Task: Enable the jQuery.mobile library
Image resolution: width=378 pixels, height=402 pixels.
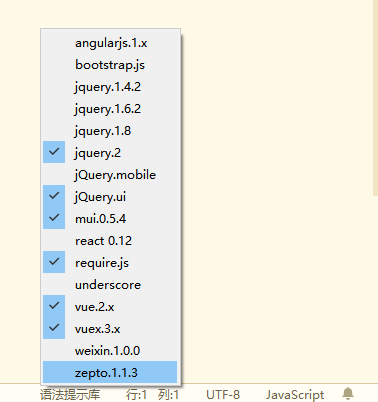Action: pos(110,175)
